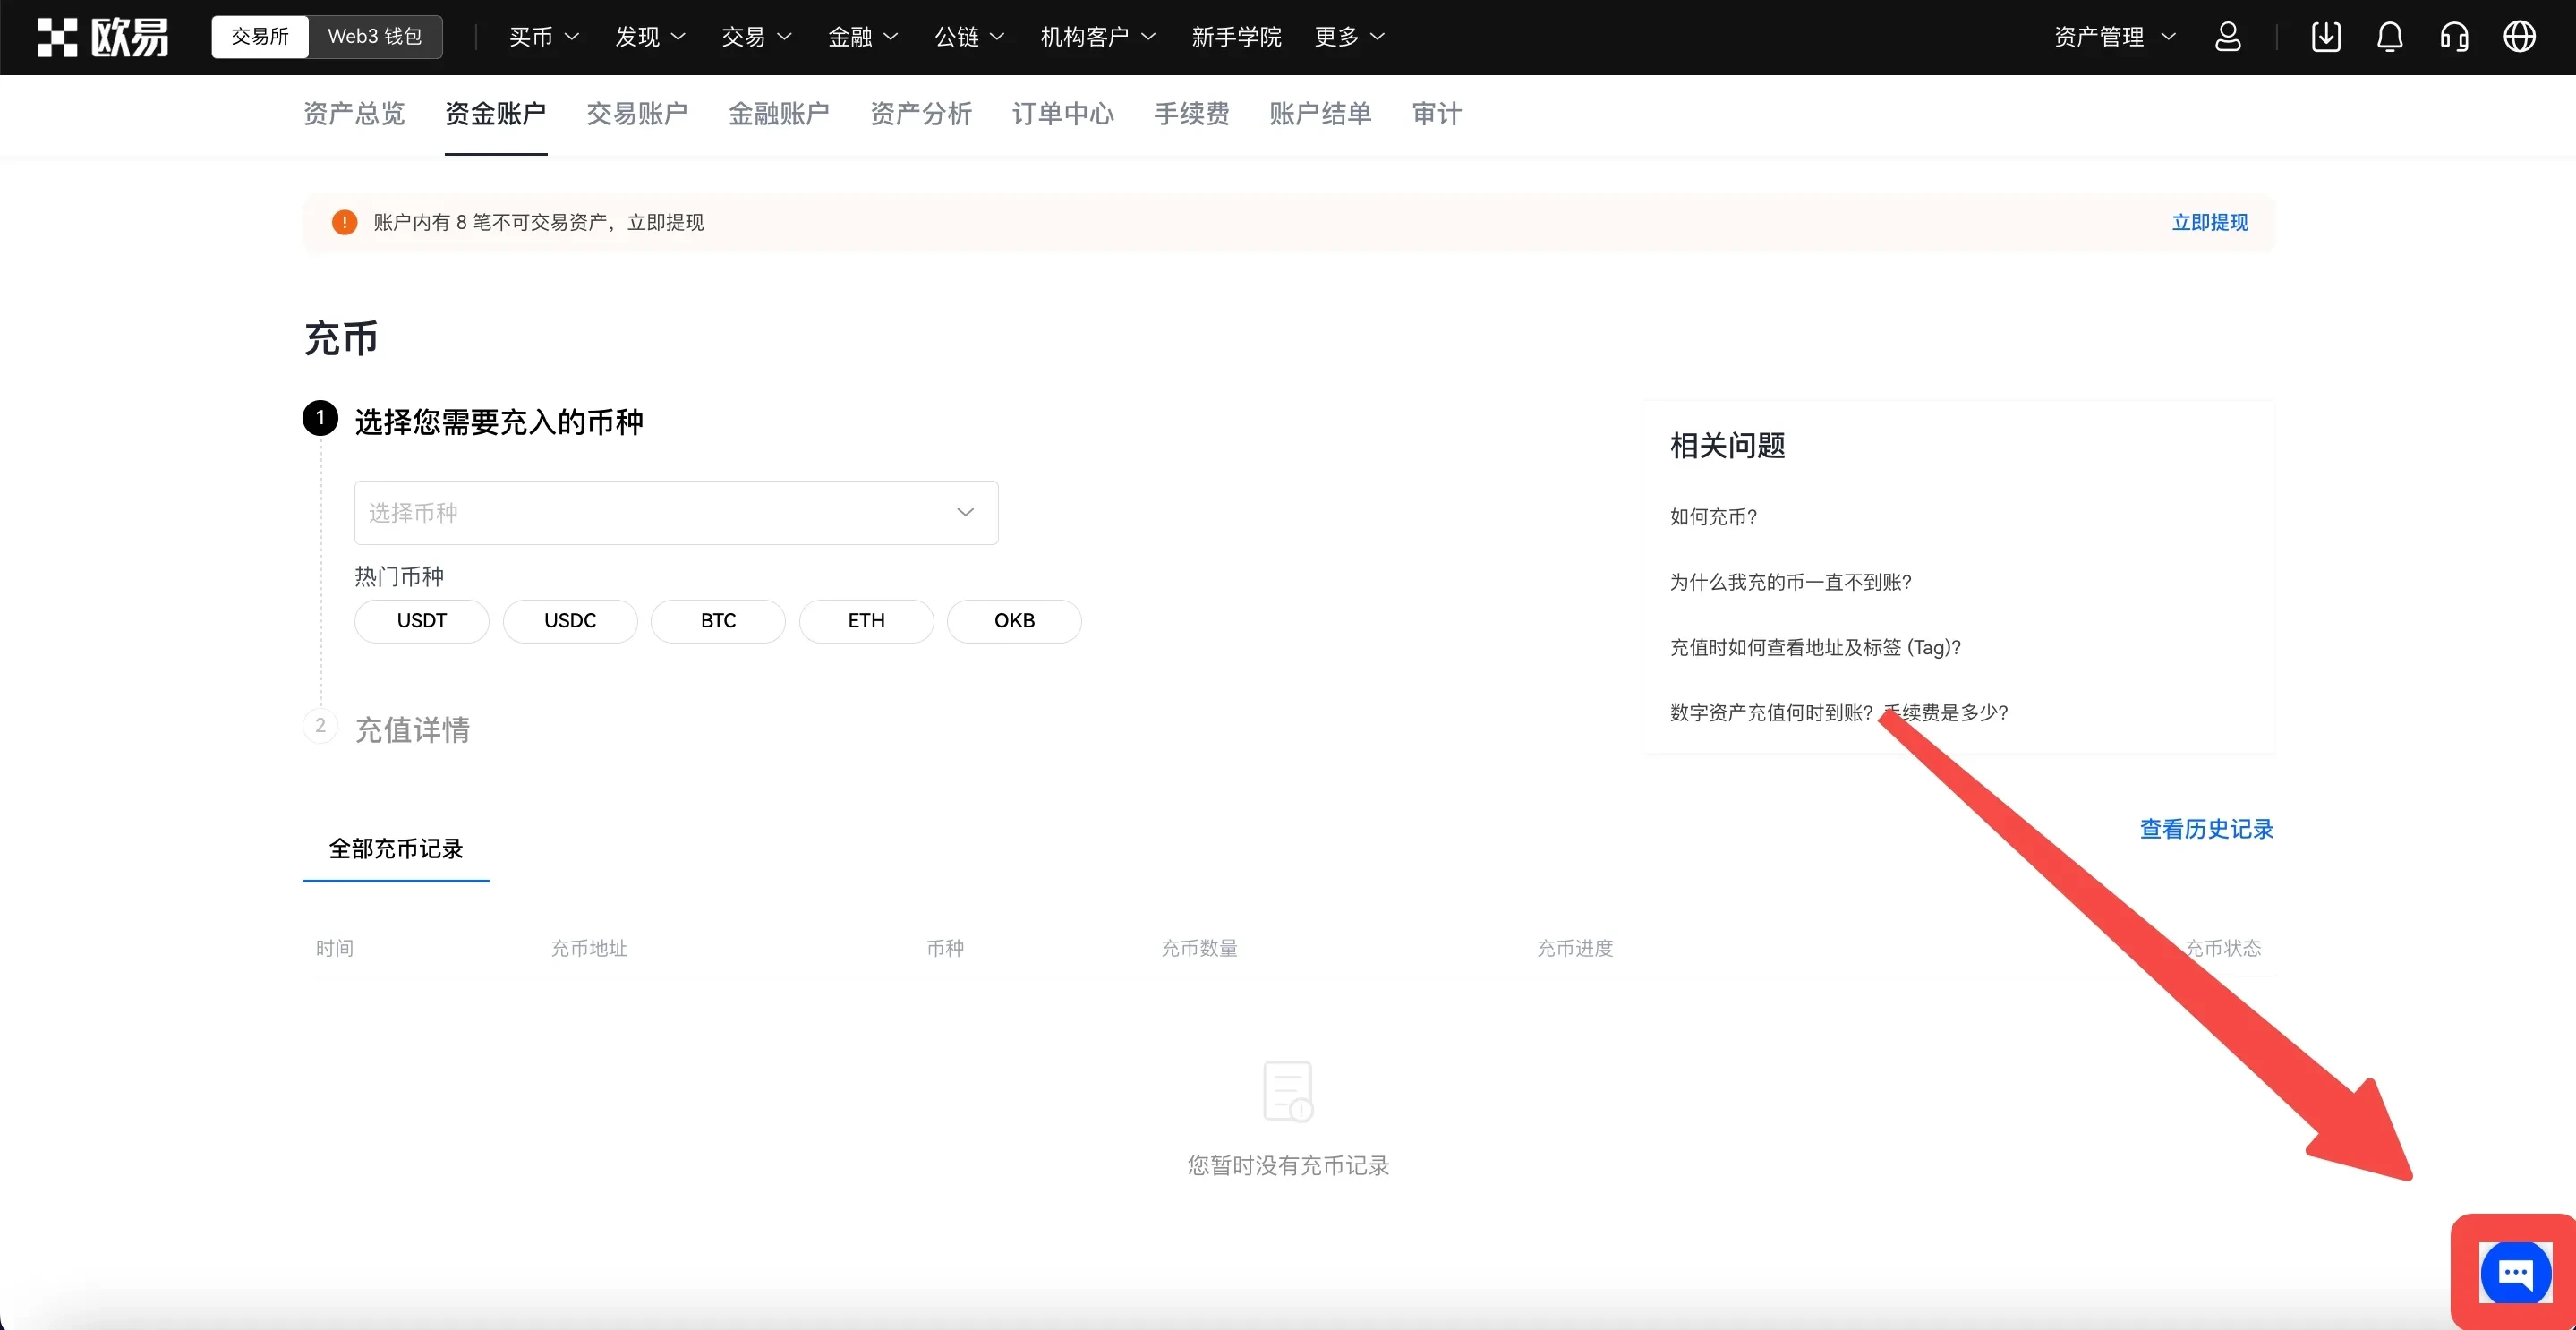This screenshot has width=2576, height=1330.
Task: Open the user account icon
Action: 2229,36
